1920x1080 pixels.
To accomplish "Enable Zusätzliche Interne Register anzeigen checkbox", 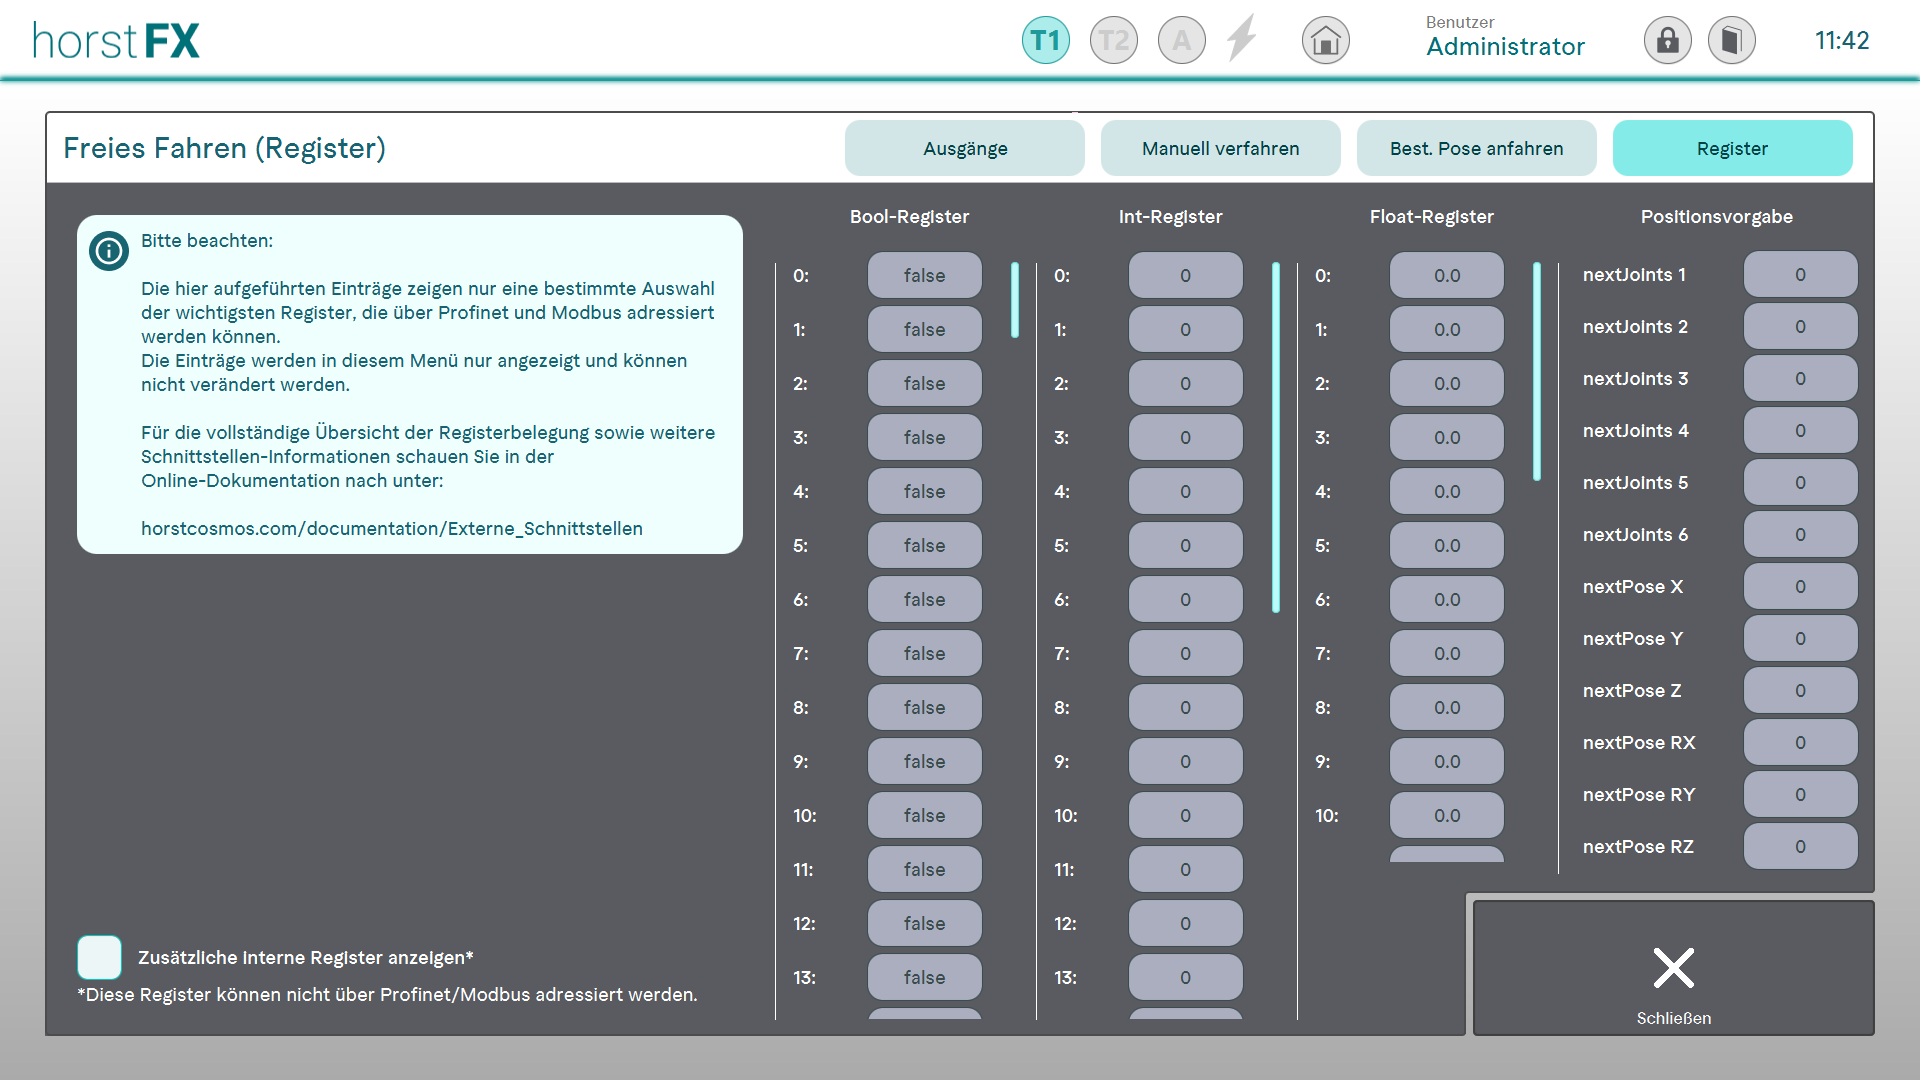I will 100,957.
